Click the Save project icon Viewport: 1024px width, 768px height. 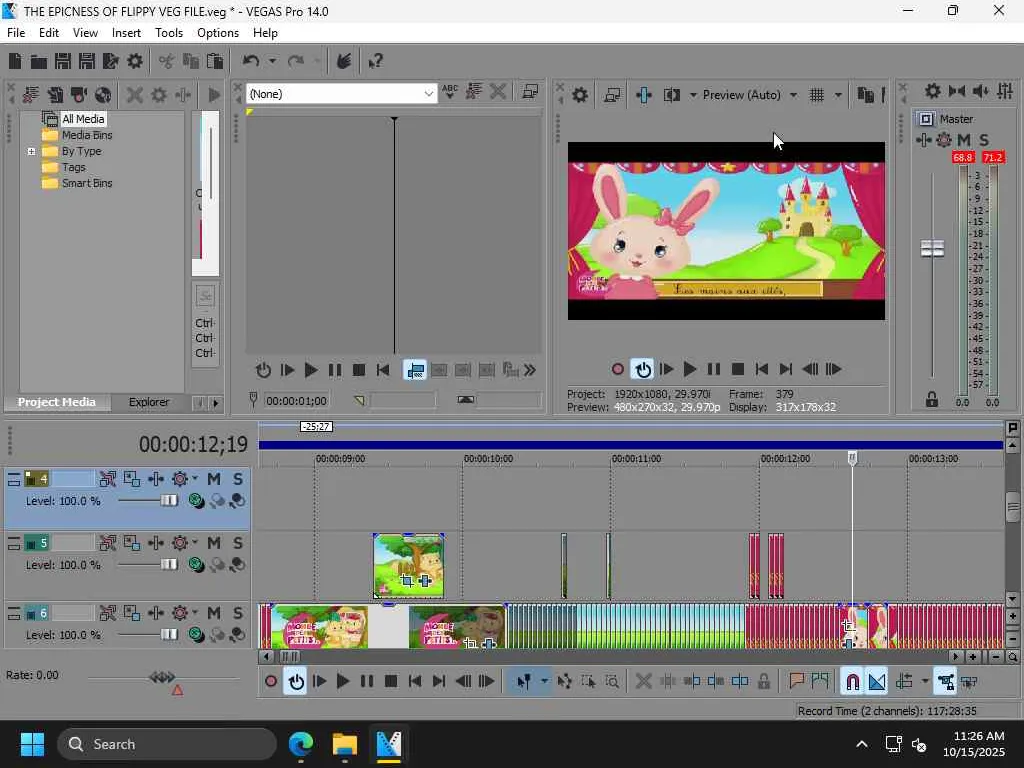pos(63,61)
